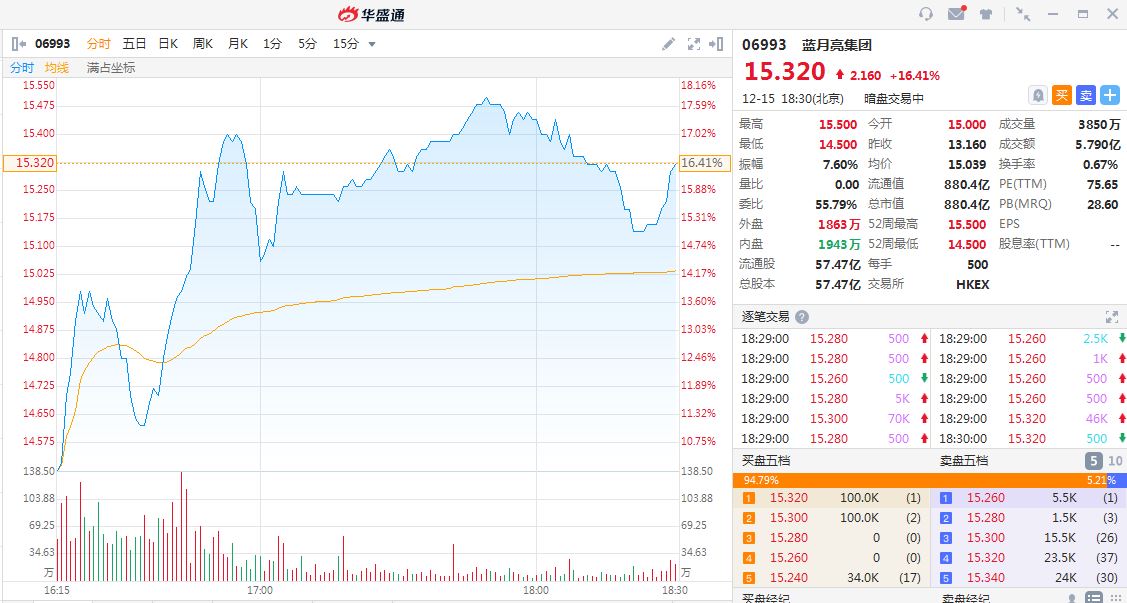Viewport: 1127px width, 603px height.
Task: Click the orange 买 buy button
Action: 1062,95
